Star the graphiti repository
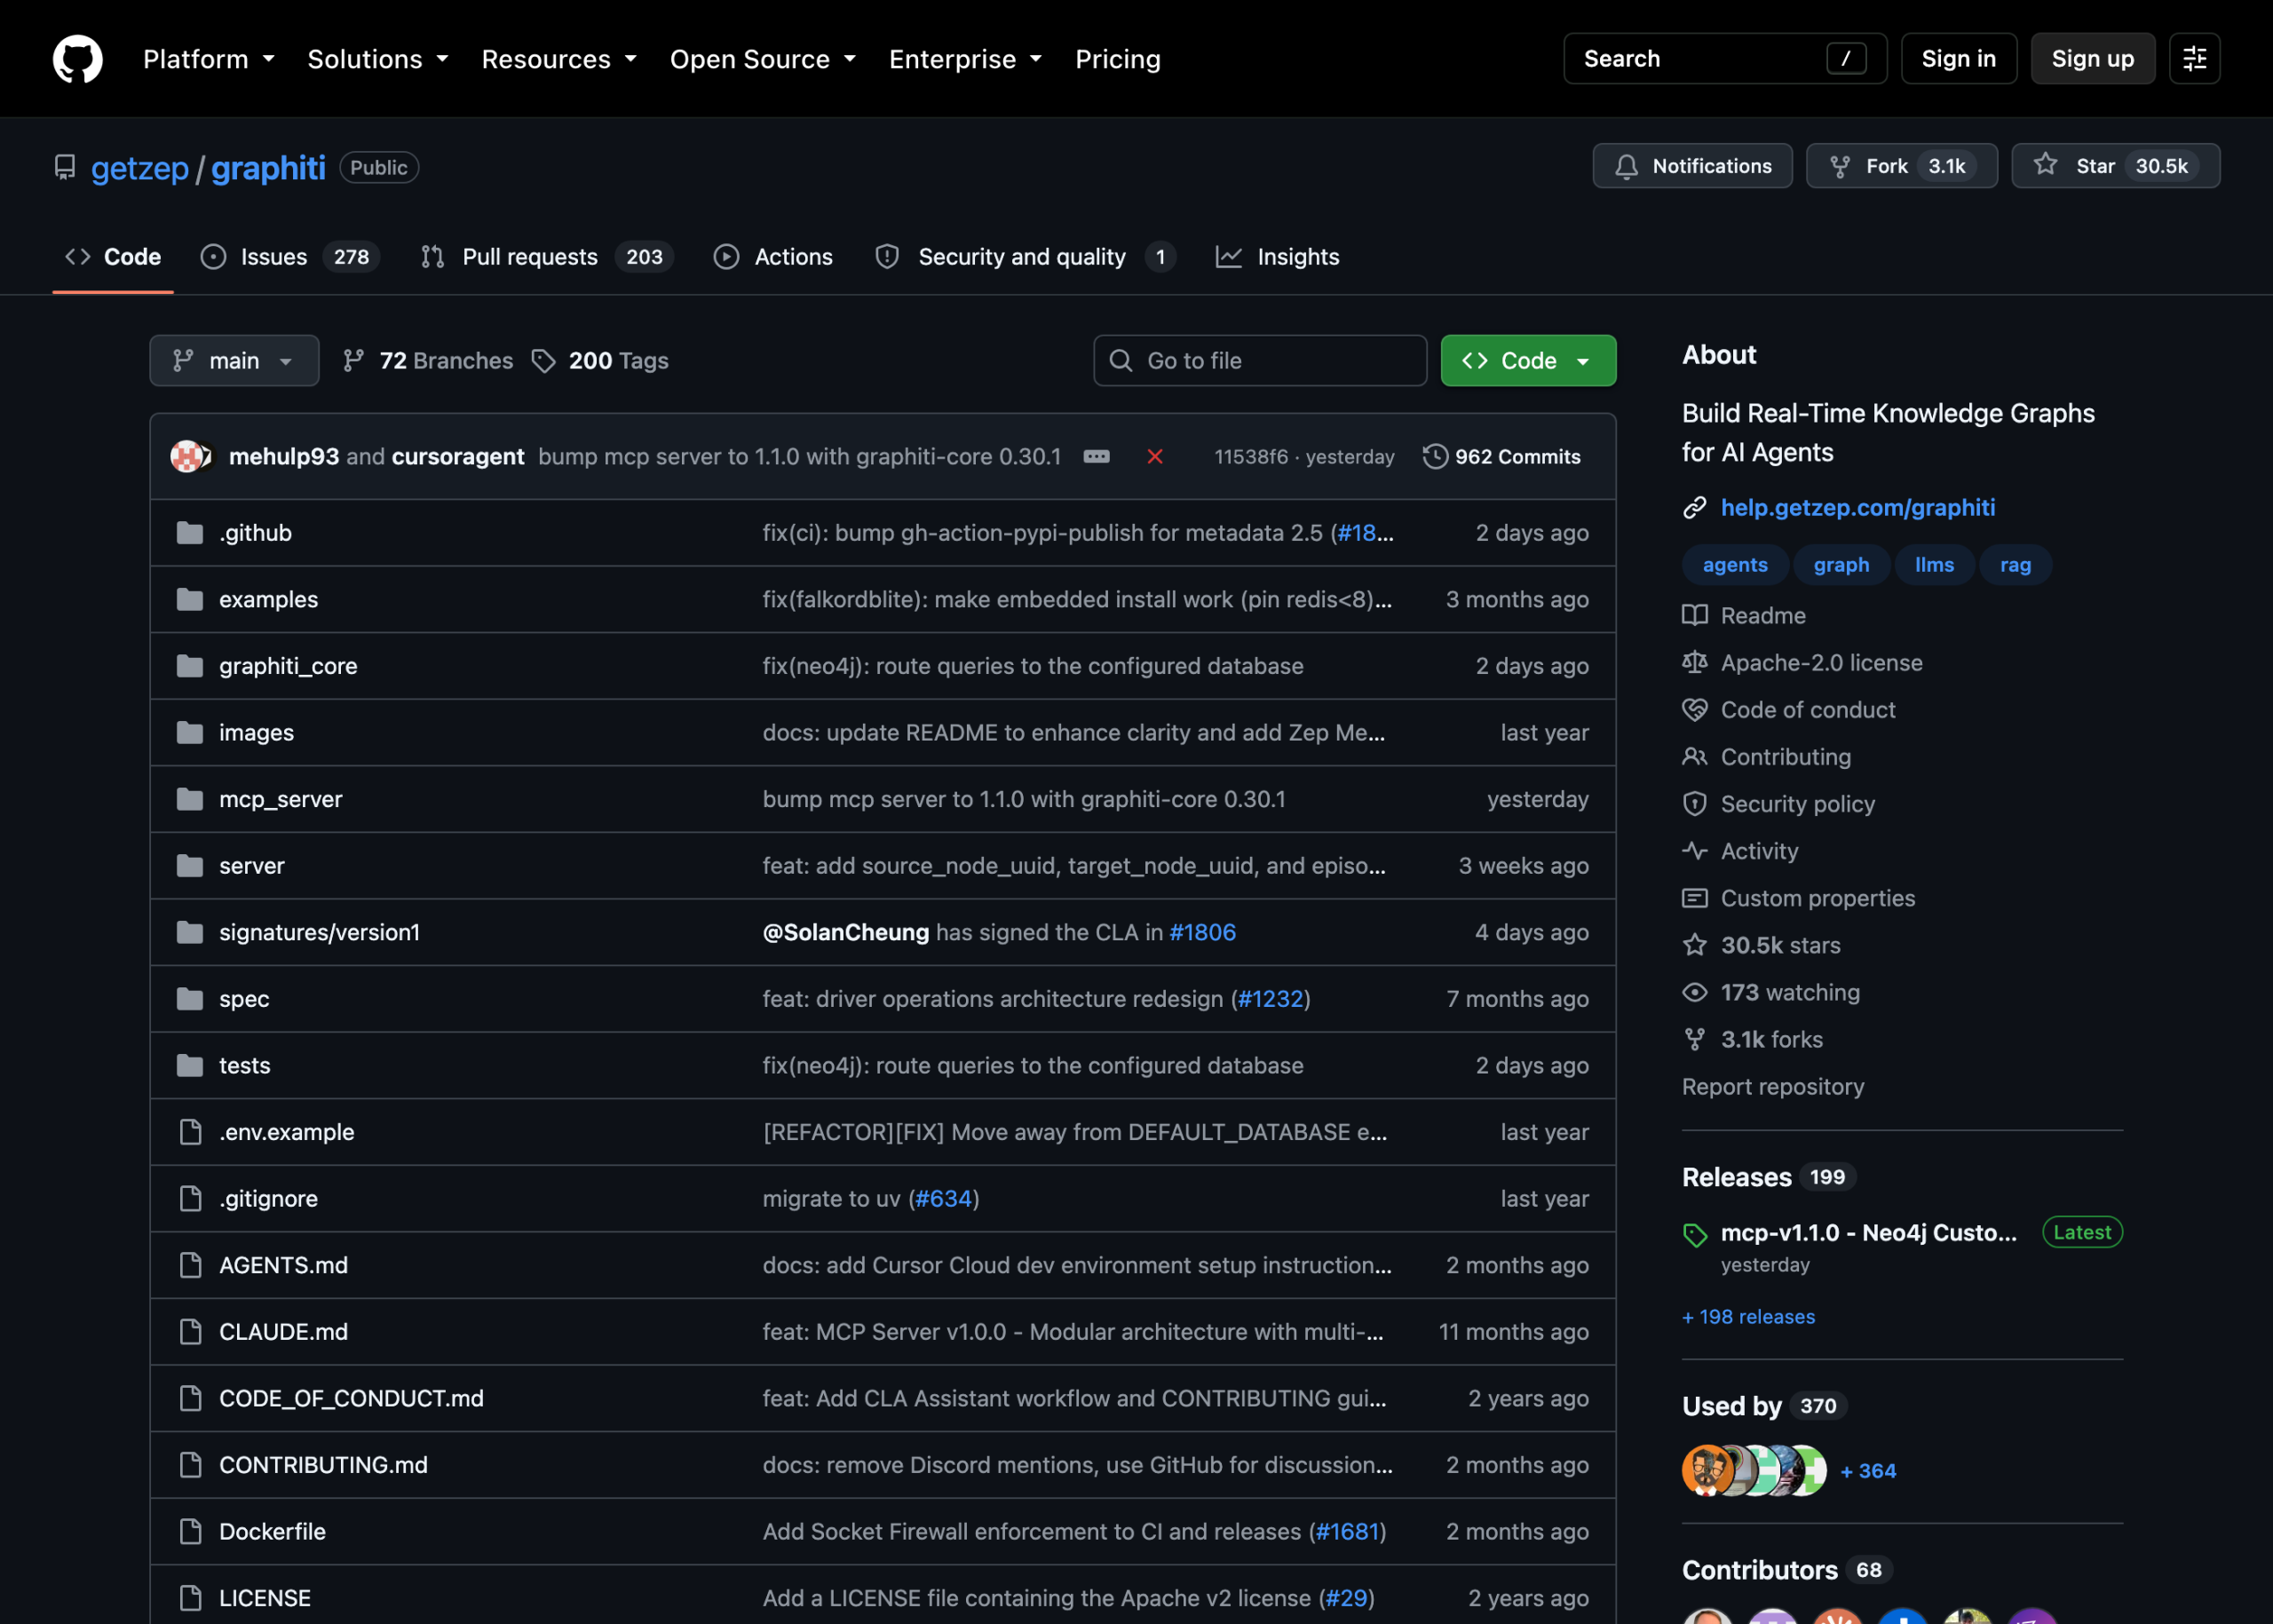Image resolution: width=2273 pixels, height=1624 pixels. click(2115, 166)
